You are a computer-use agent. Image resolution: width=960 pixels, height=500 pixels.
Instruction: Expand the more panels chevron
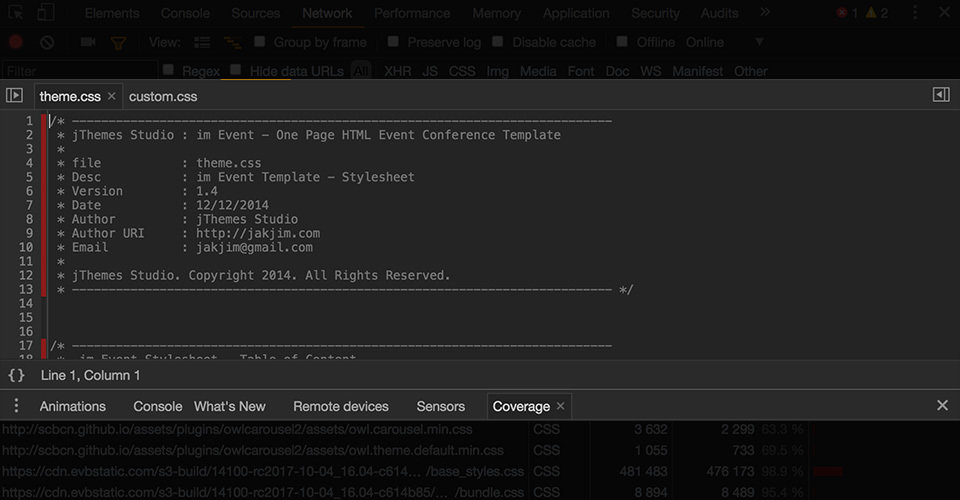[765, 12]
